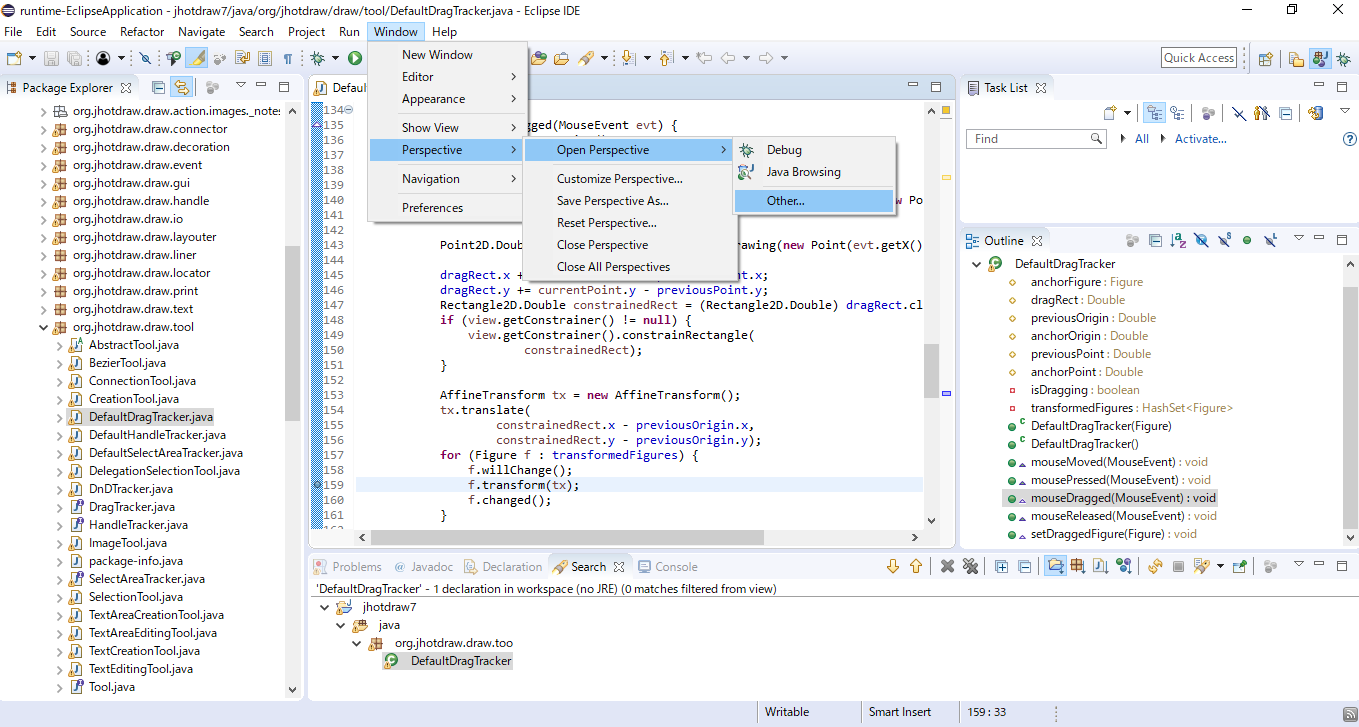
Task: Toggle Link with Editor in Package Explorer
Action: (181, 87)
